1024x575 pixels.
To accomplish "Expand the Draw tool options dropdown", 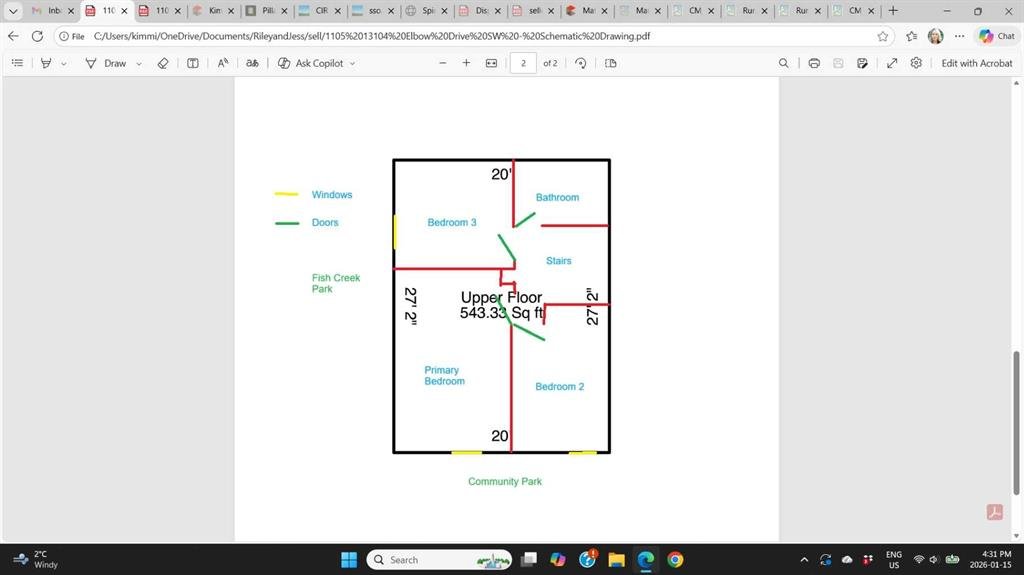I will point(139,63).
